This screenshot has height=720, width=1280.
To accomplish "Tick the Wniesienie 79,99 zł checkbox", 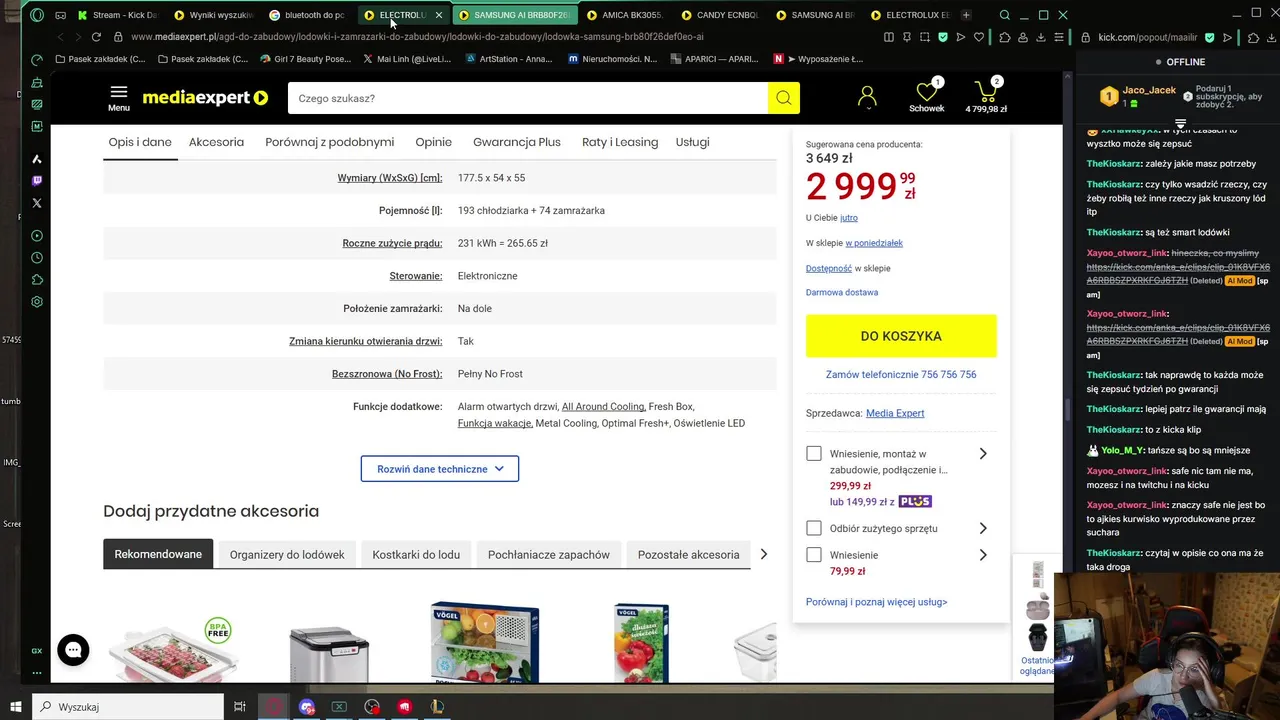I will tap(814, 555).
